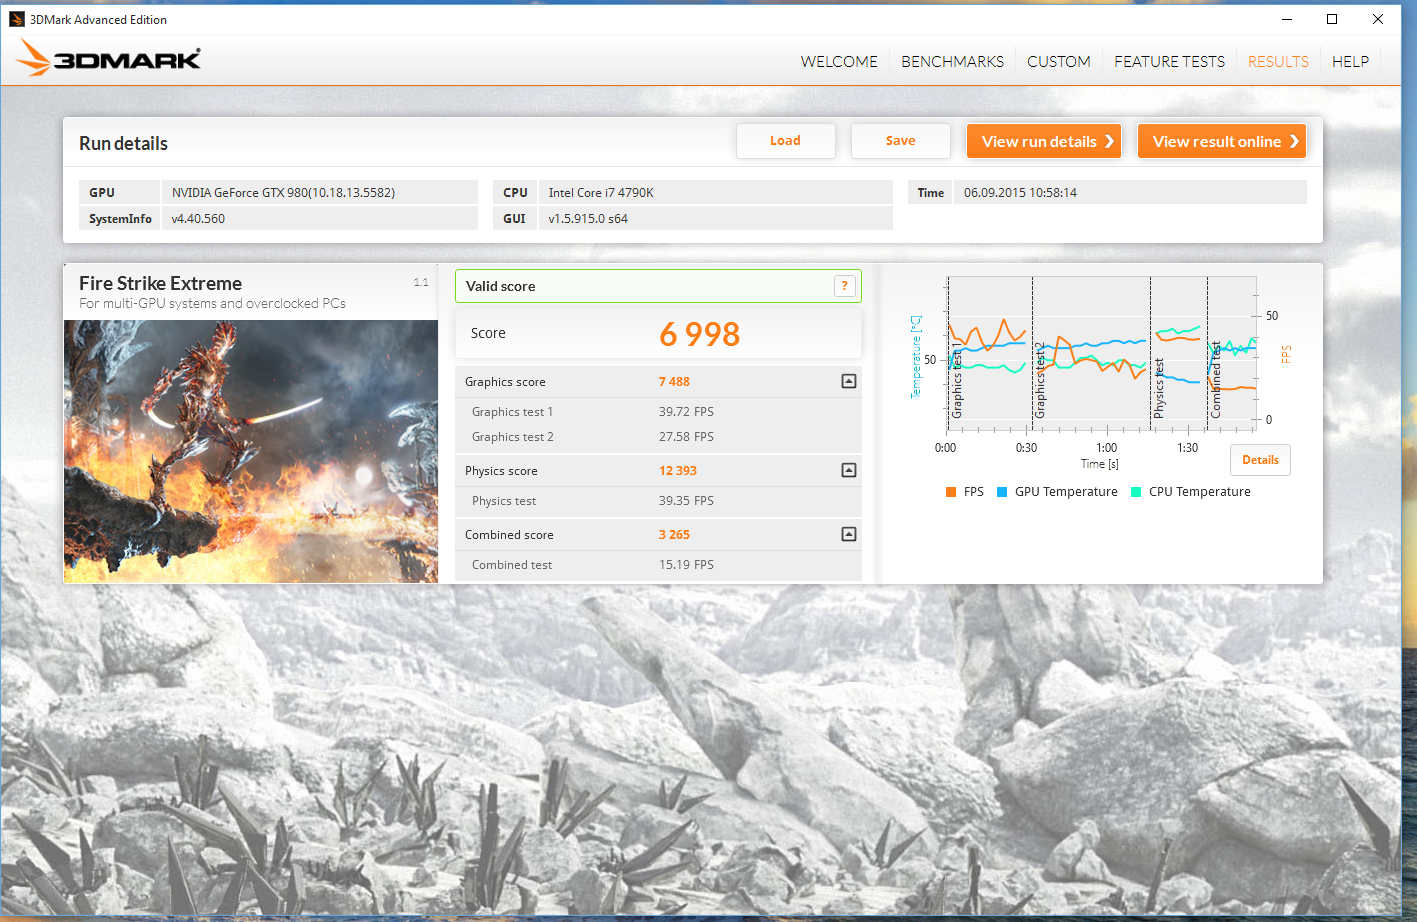The height and width of the screenshot is (922, 1417).
Task: Click the GPU name NVIDIA GeForce GTX 980
Action: (283, 193)
